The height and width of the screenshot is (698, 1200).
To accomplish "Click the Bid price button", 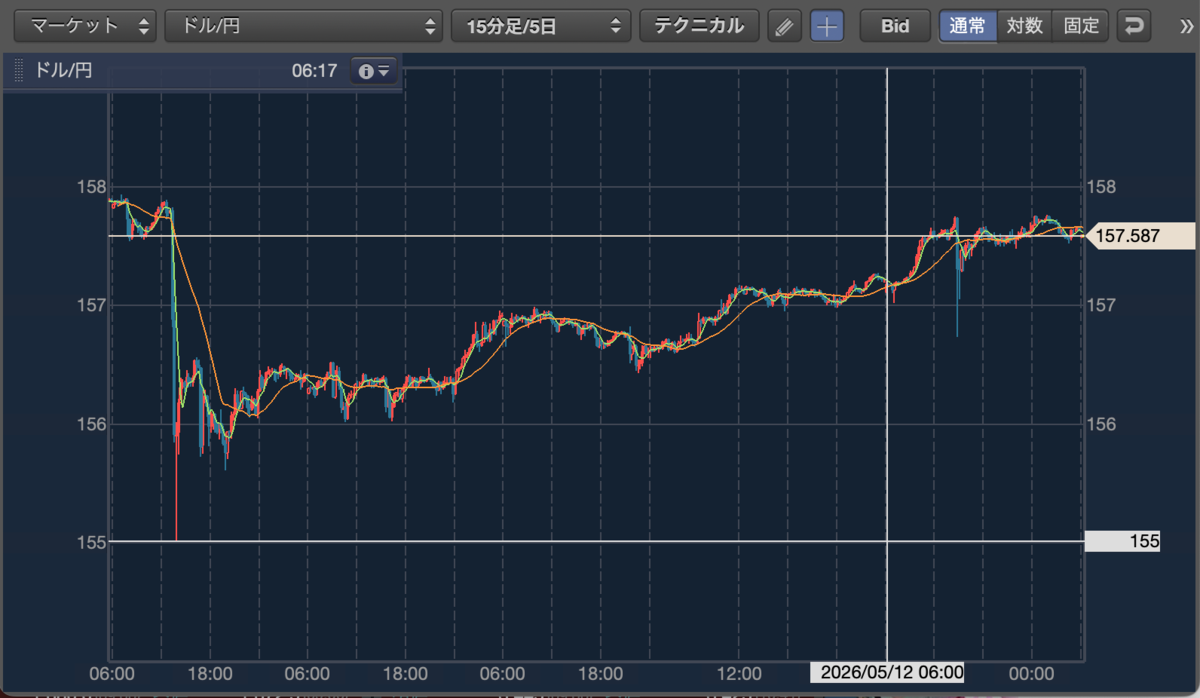I will [895, 26].
